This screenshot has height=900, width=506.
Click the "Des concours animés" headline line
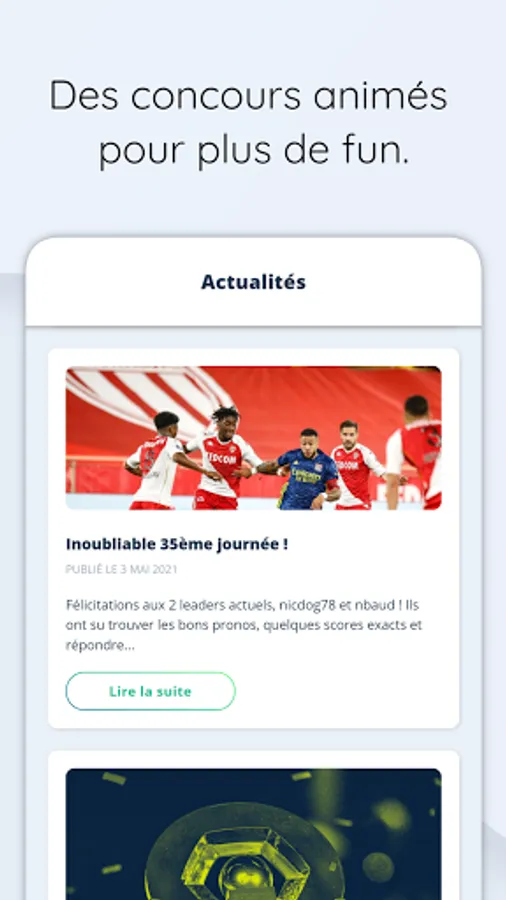[248, 95]
